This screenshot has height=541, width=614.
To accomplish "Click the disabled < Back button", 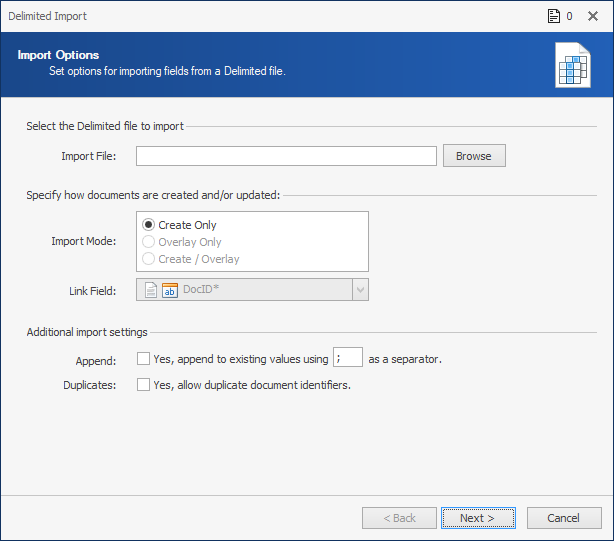I will tap(399, 518).
